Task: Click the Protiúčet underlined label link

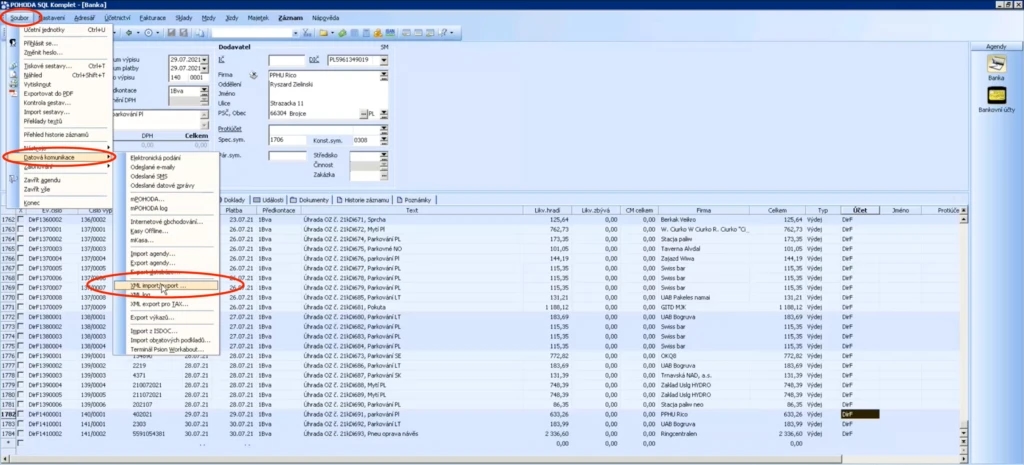Action: click(229, 129)
